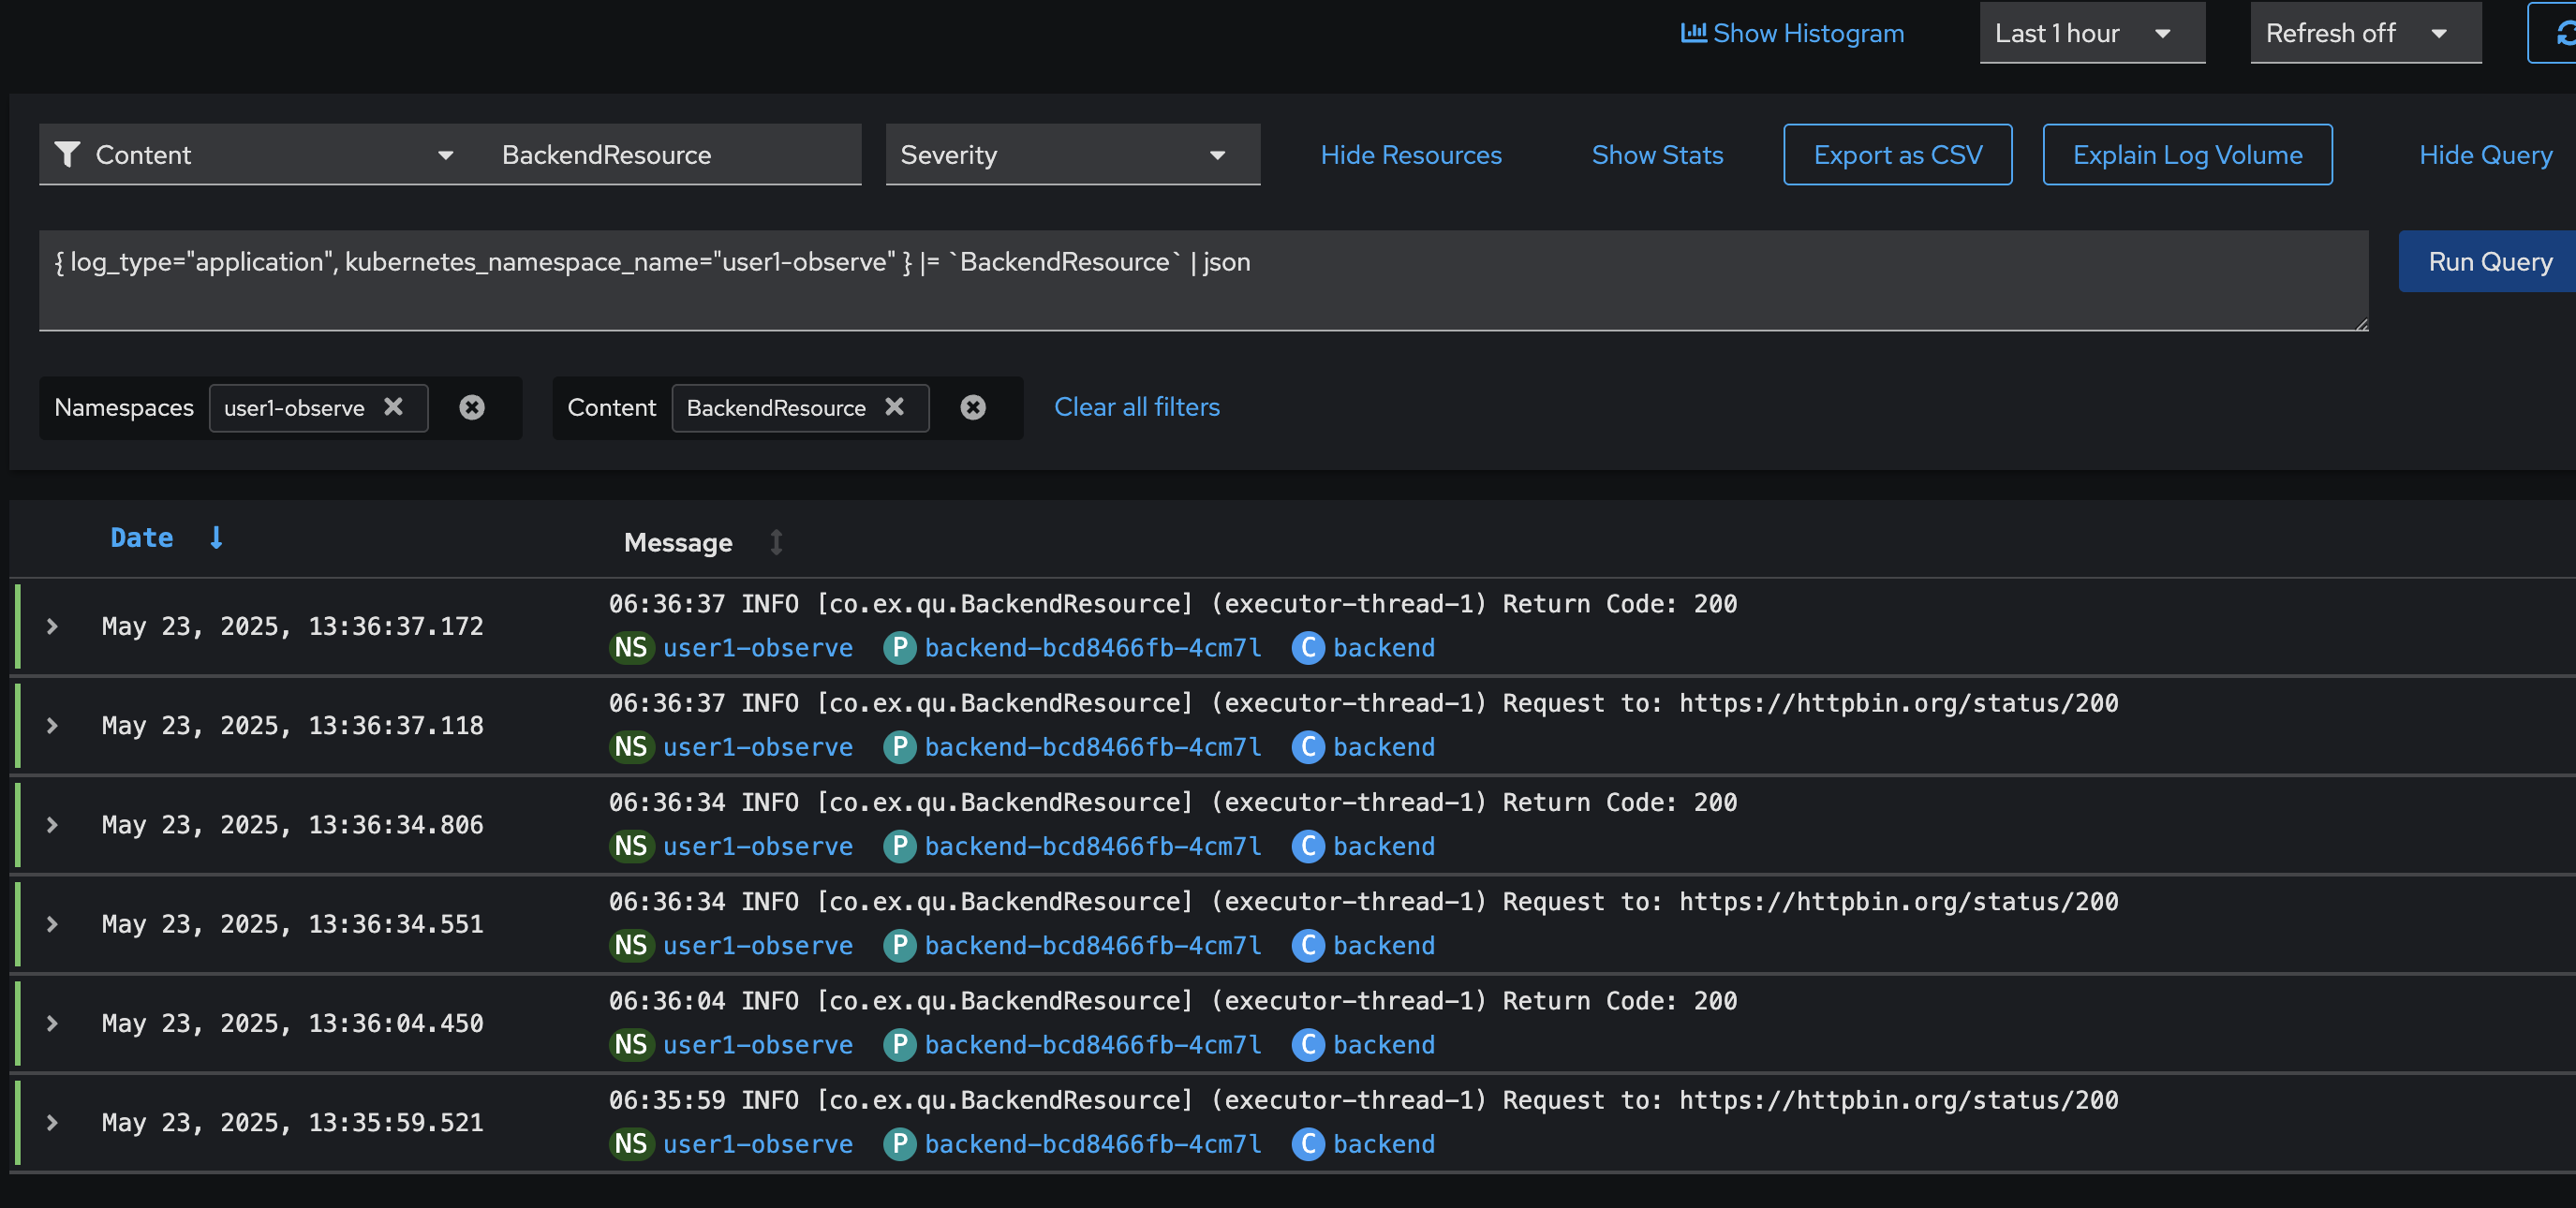Open user1-observe link in 13:36:37.172 row
Screen dimensions: 2576x1208
(758, 648)
